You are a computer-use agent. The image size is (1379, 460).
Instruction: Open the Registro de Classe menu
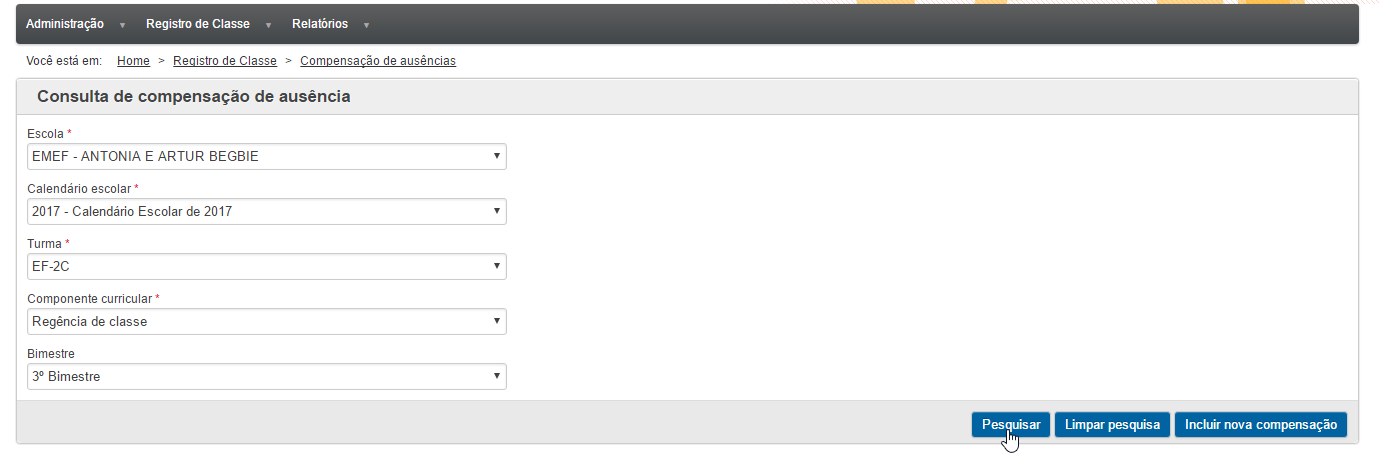click(x=198, y=24)
